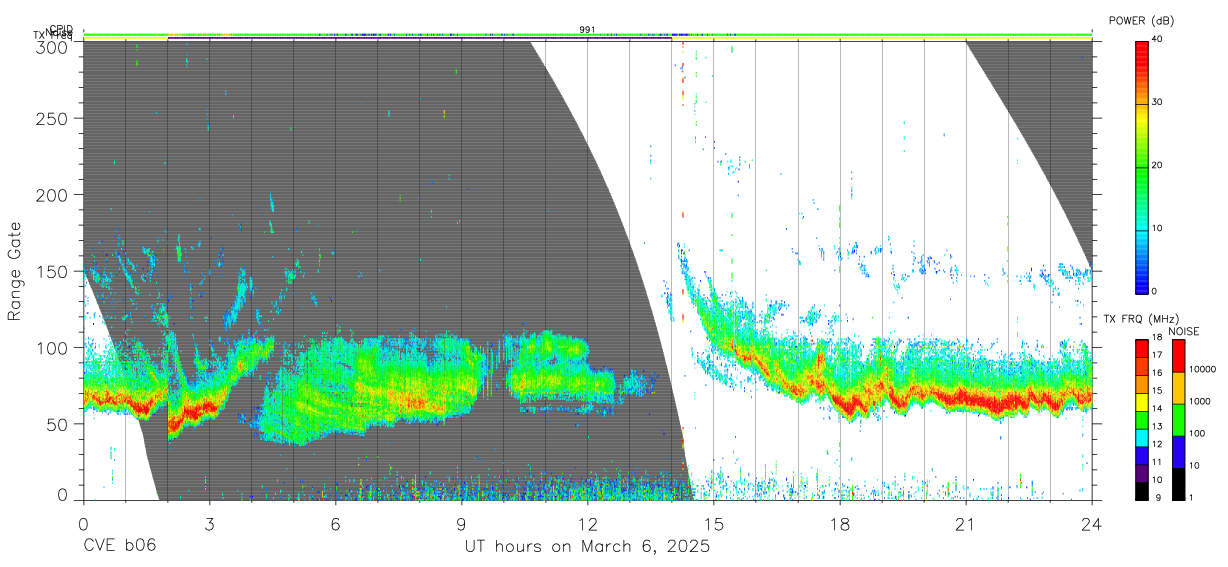Viewport: 1228px width, 567px height.
Task: Click the '10' label on POWER scale
Action: [x=1157, y=228]
